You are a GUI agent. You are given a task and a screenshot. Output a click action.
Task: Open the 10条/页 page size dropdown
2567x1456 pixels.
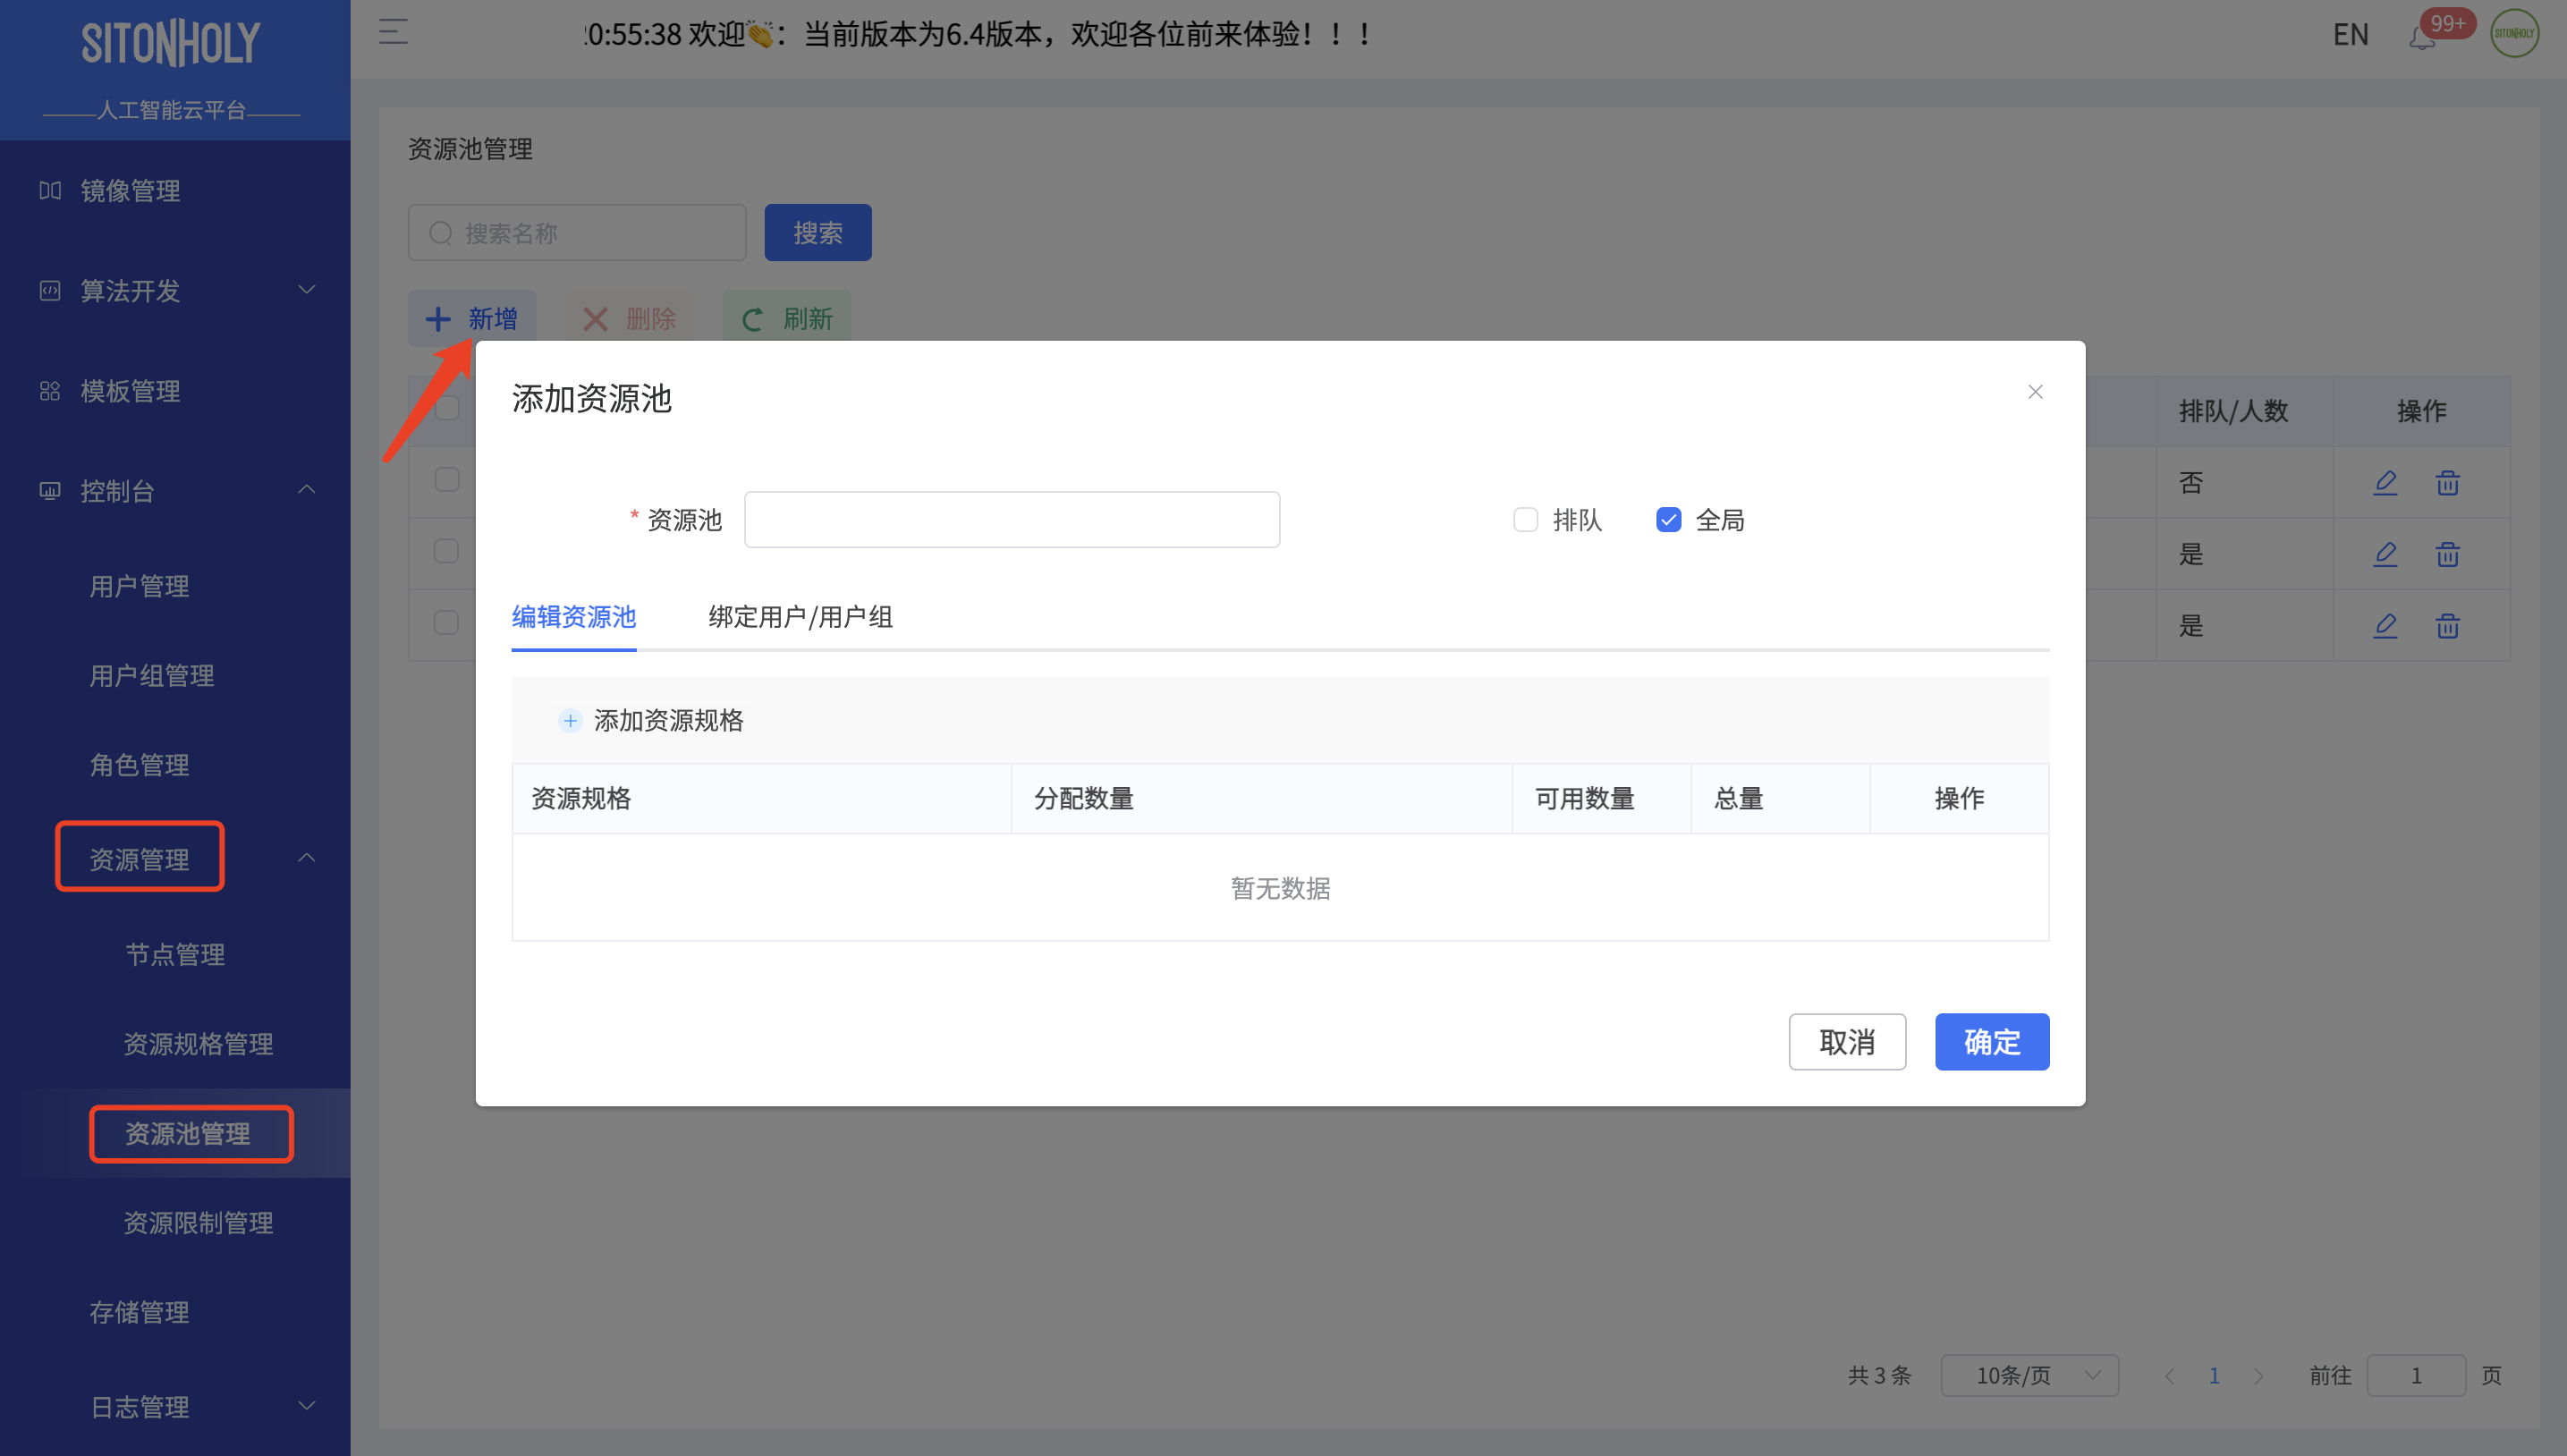[2029, 1376]
